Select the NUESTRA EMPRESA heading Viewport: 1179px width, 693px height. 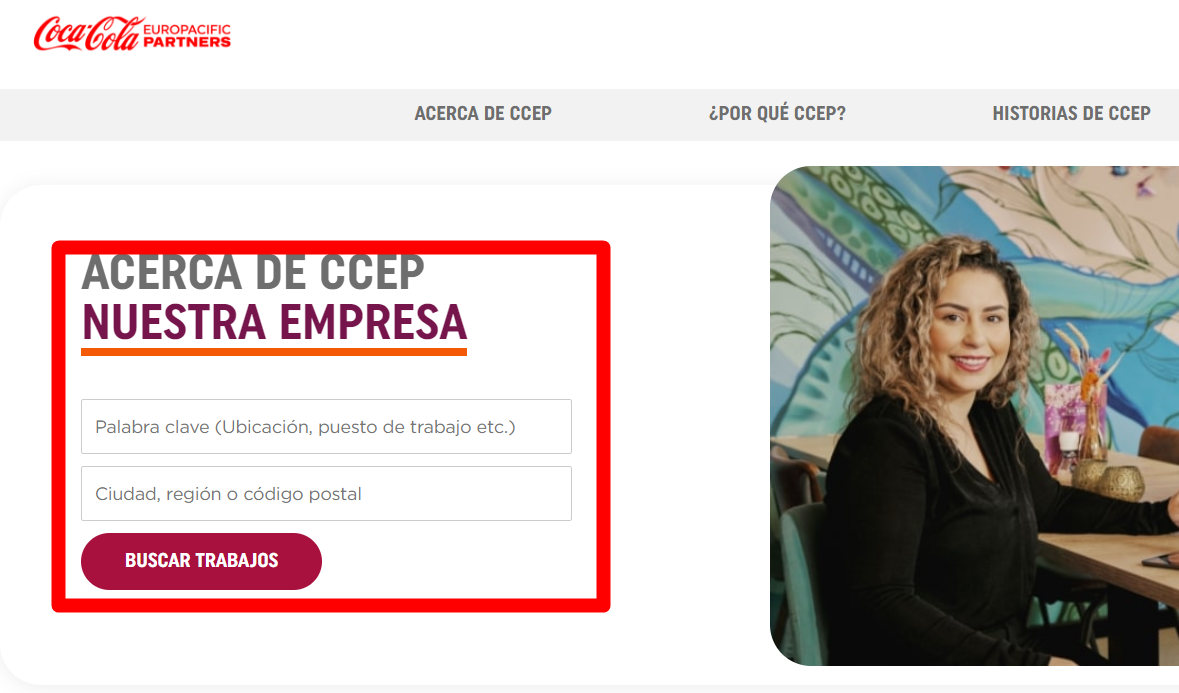click(x=274, y=322)
